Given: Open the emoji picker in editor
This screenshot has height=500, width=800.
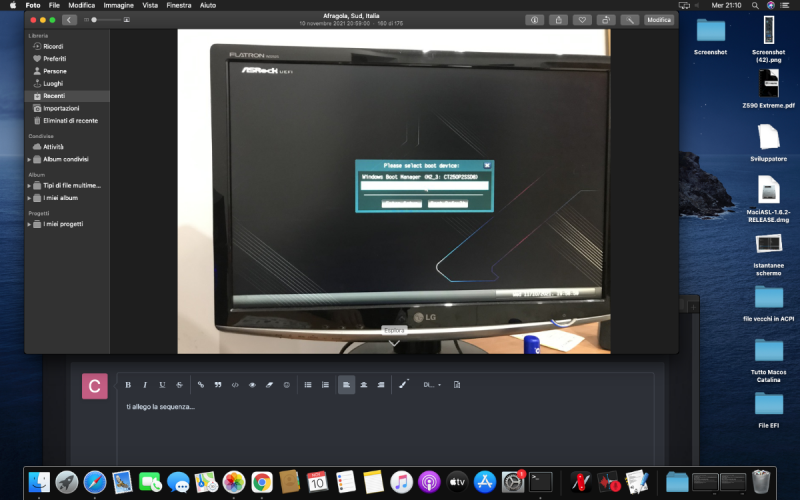Looking at the screenshot, I should 287,385.
